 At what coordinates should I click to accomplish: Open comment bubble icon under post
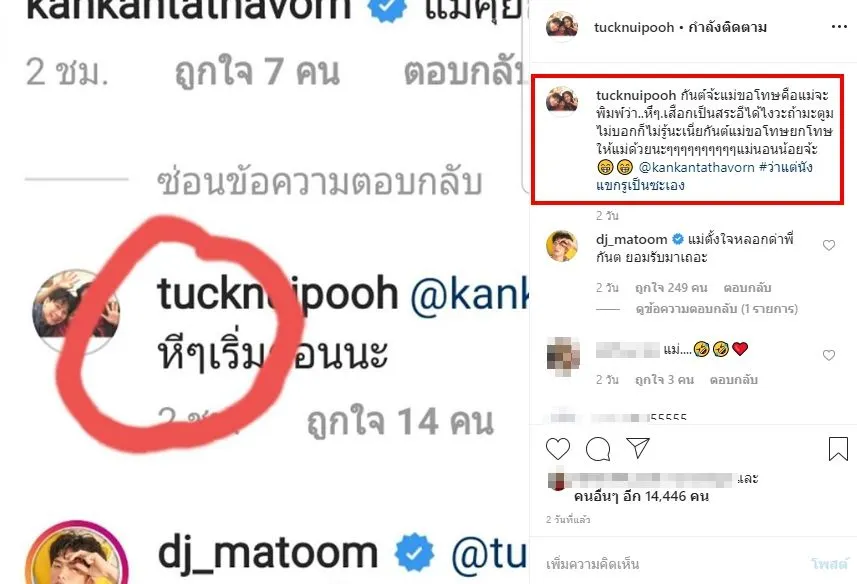click(x=598, y=449)
